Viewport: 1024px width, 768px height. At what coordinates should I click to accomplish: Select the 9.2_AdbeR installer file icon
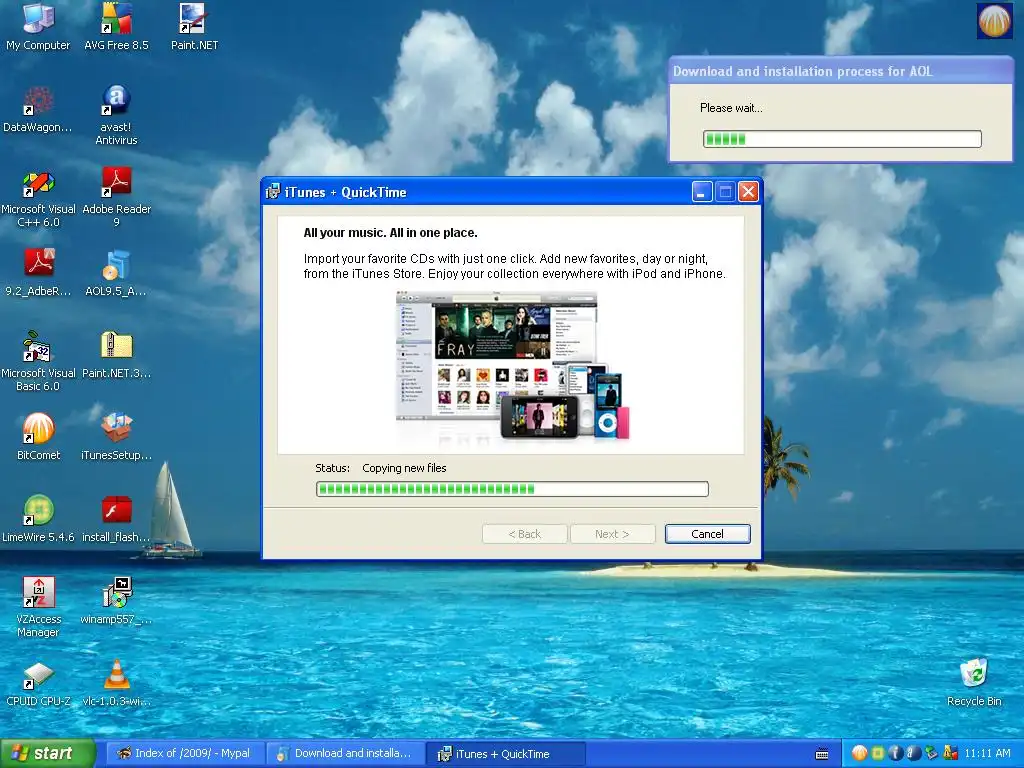pyautogui.click(x=38, y=273)
